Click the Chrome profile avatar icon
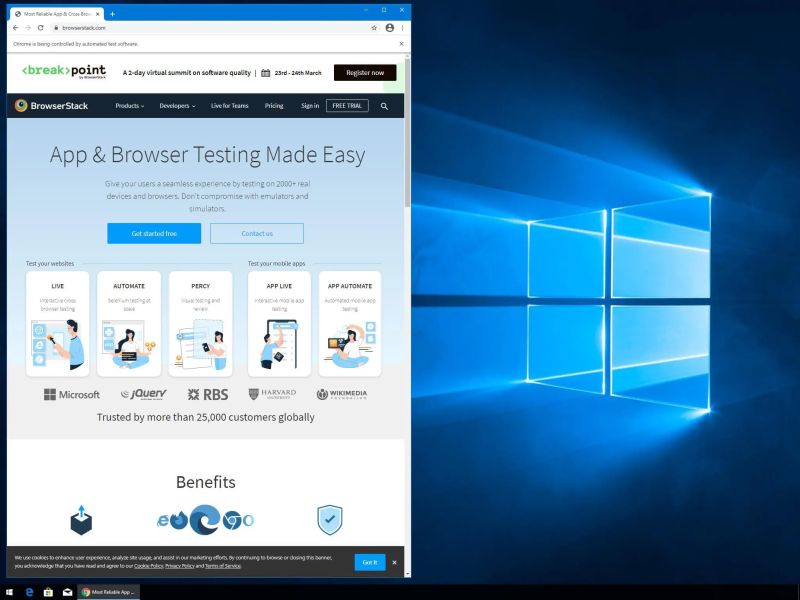Viewport: 800px width, 600px height. [x=389, y=29]
